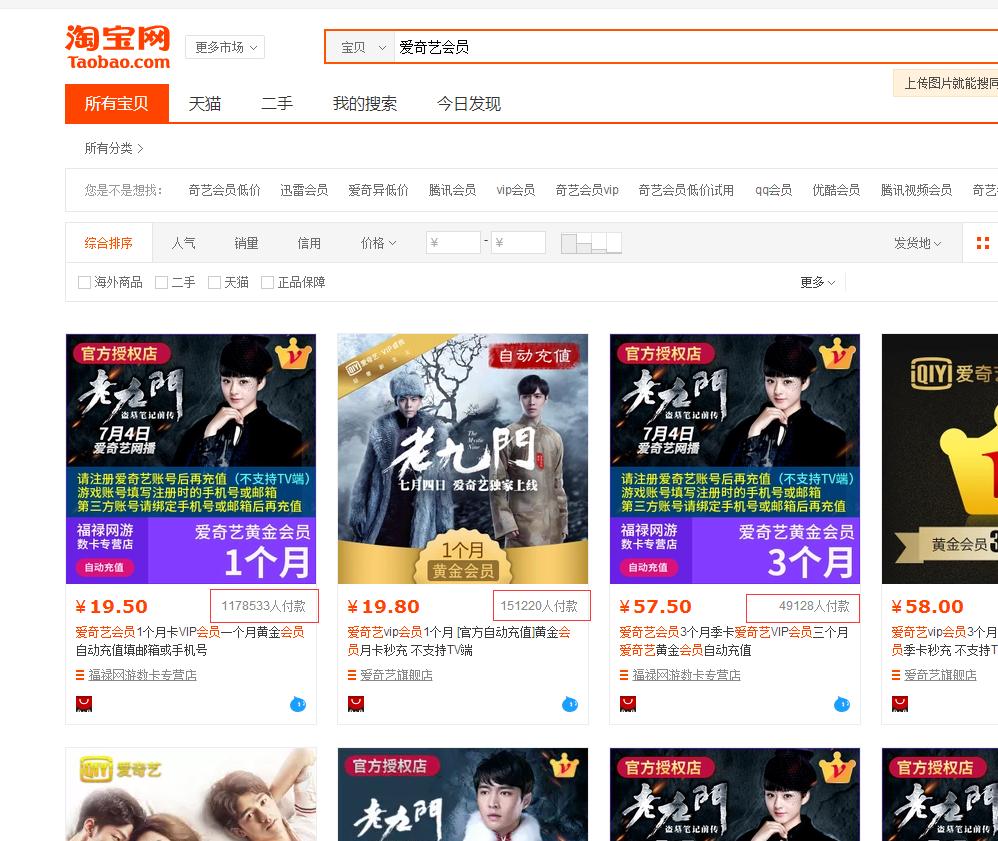Click Tmall badge icon under ¥57.50 item
Screen dimensions: 998x841
click(x=628, y=703)
